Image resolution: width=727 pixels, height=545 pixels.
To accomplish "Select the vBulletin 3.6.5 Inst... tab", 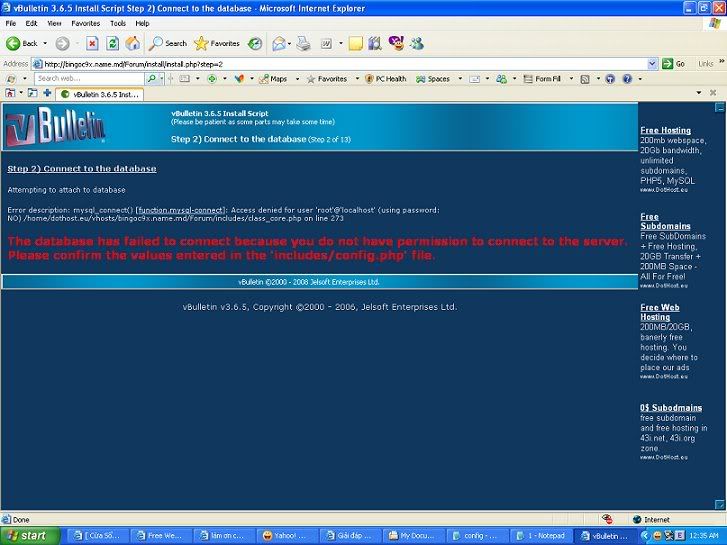I will tap(100, 94).
